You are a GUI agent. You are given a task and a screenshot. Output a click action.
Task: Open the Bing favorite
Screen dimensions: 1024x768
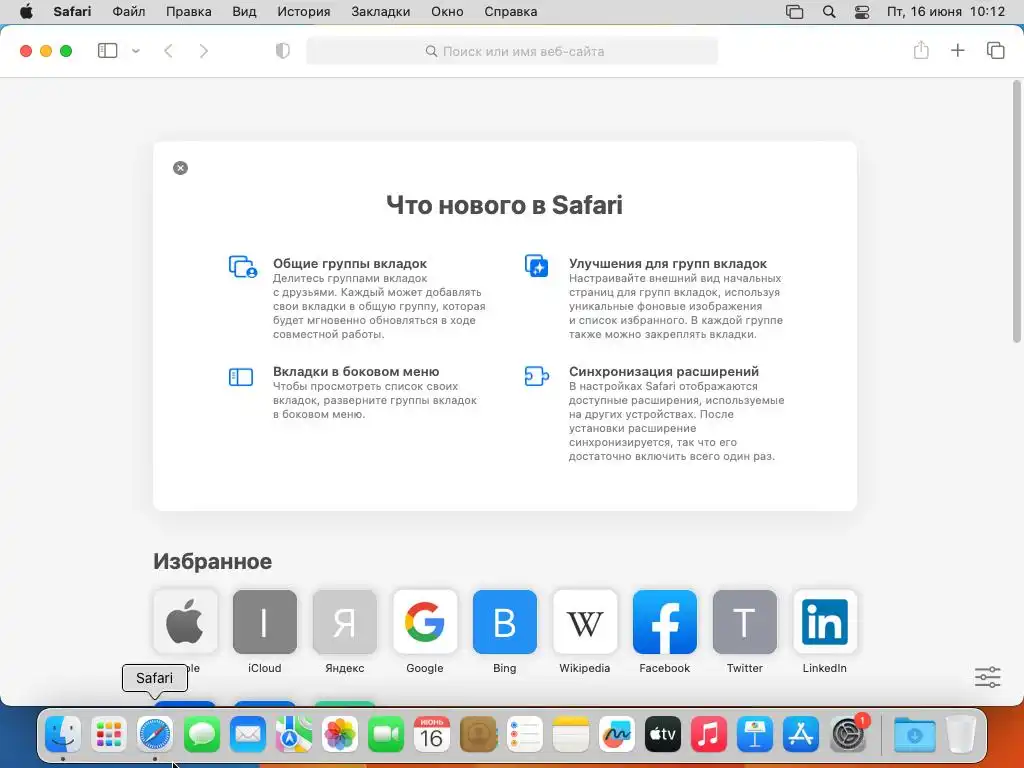pyautogui.click(x=505, y=622)
